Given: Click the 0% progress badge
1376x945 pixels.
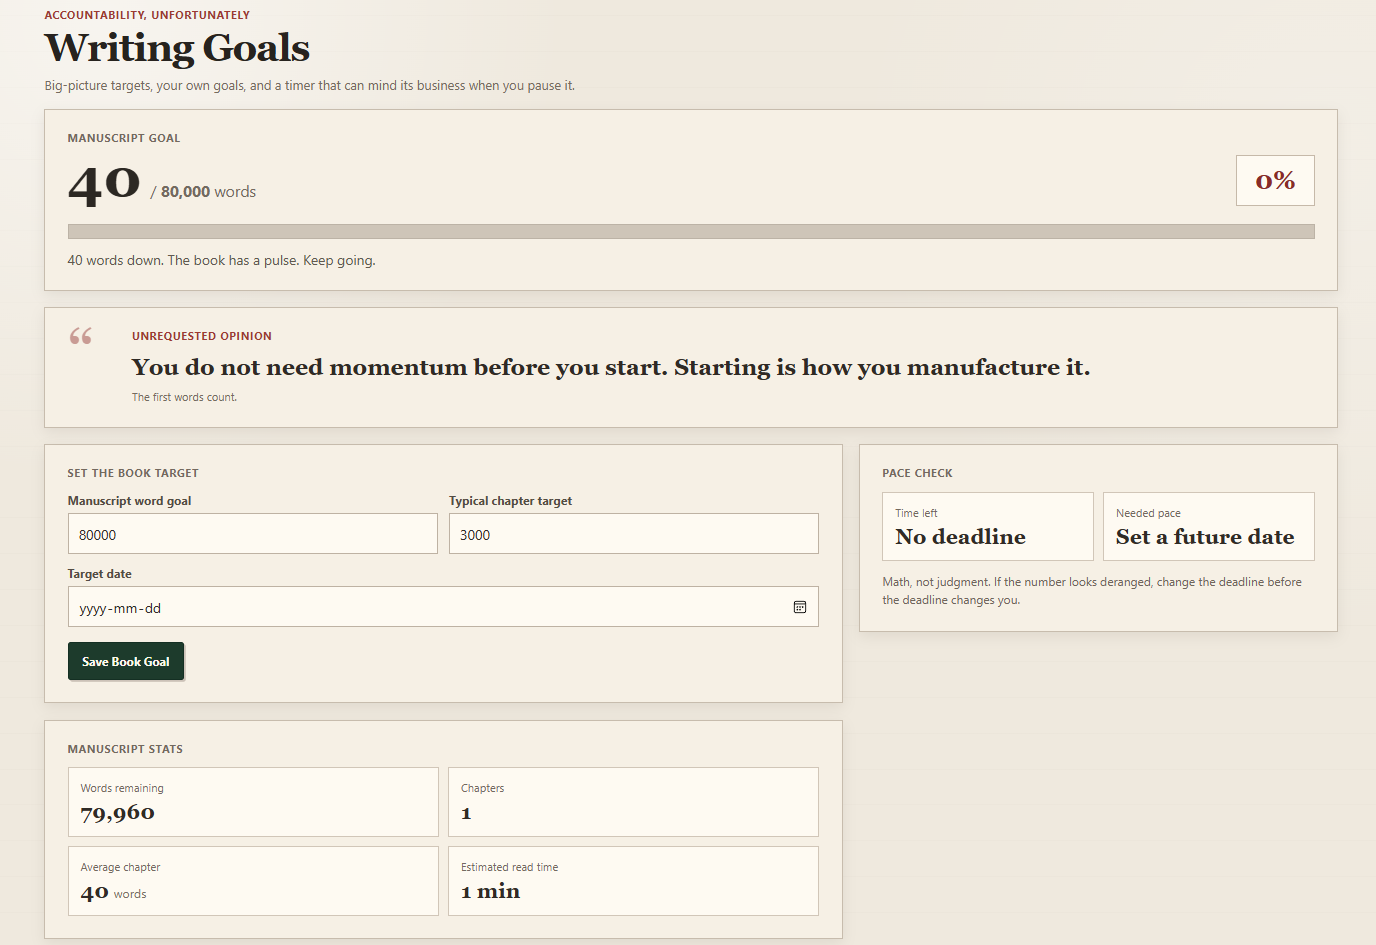Looking at the screenshot, I should pyautogui.click(x=1275, y=181).
